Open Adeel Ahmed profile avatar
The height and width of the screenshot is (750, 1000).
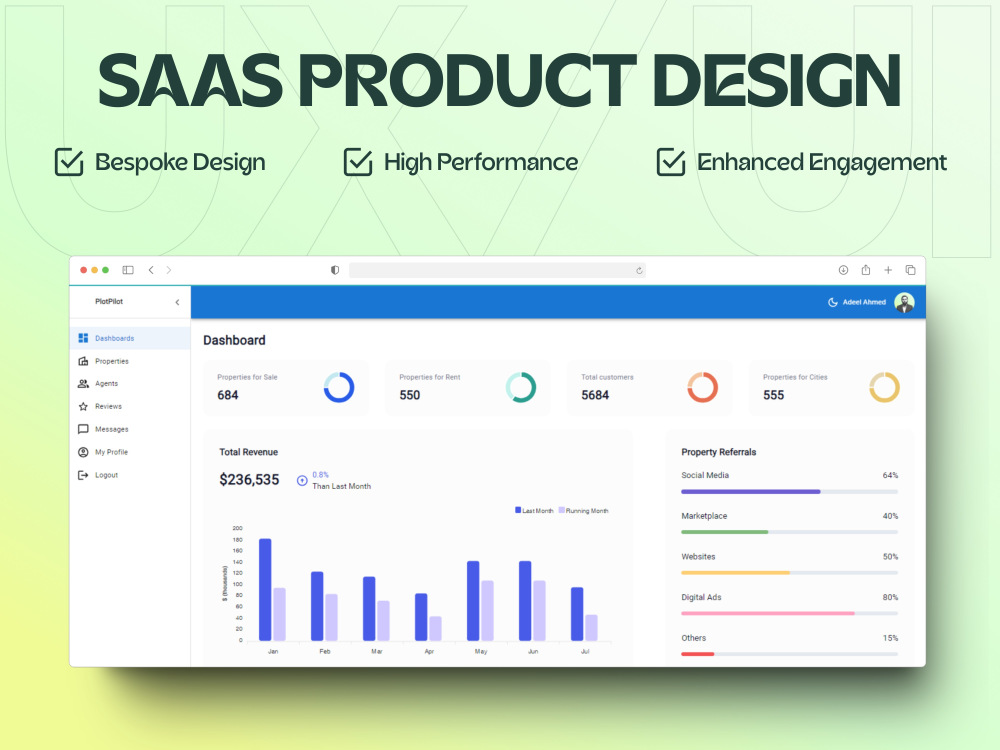click(x=904, y=302)
